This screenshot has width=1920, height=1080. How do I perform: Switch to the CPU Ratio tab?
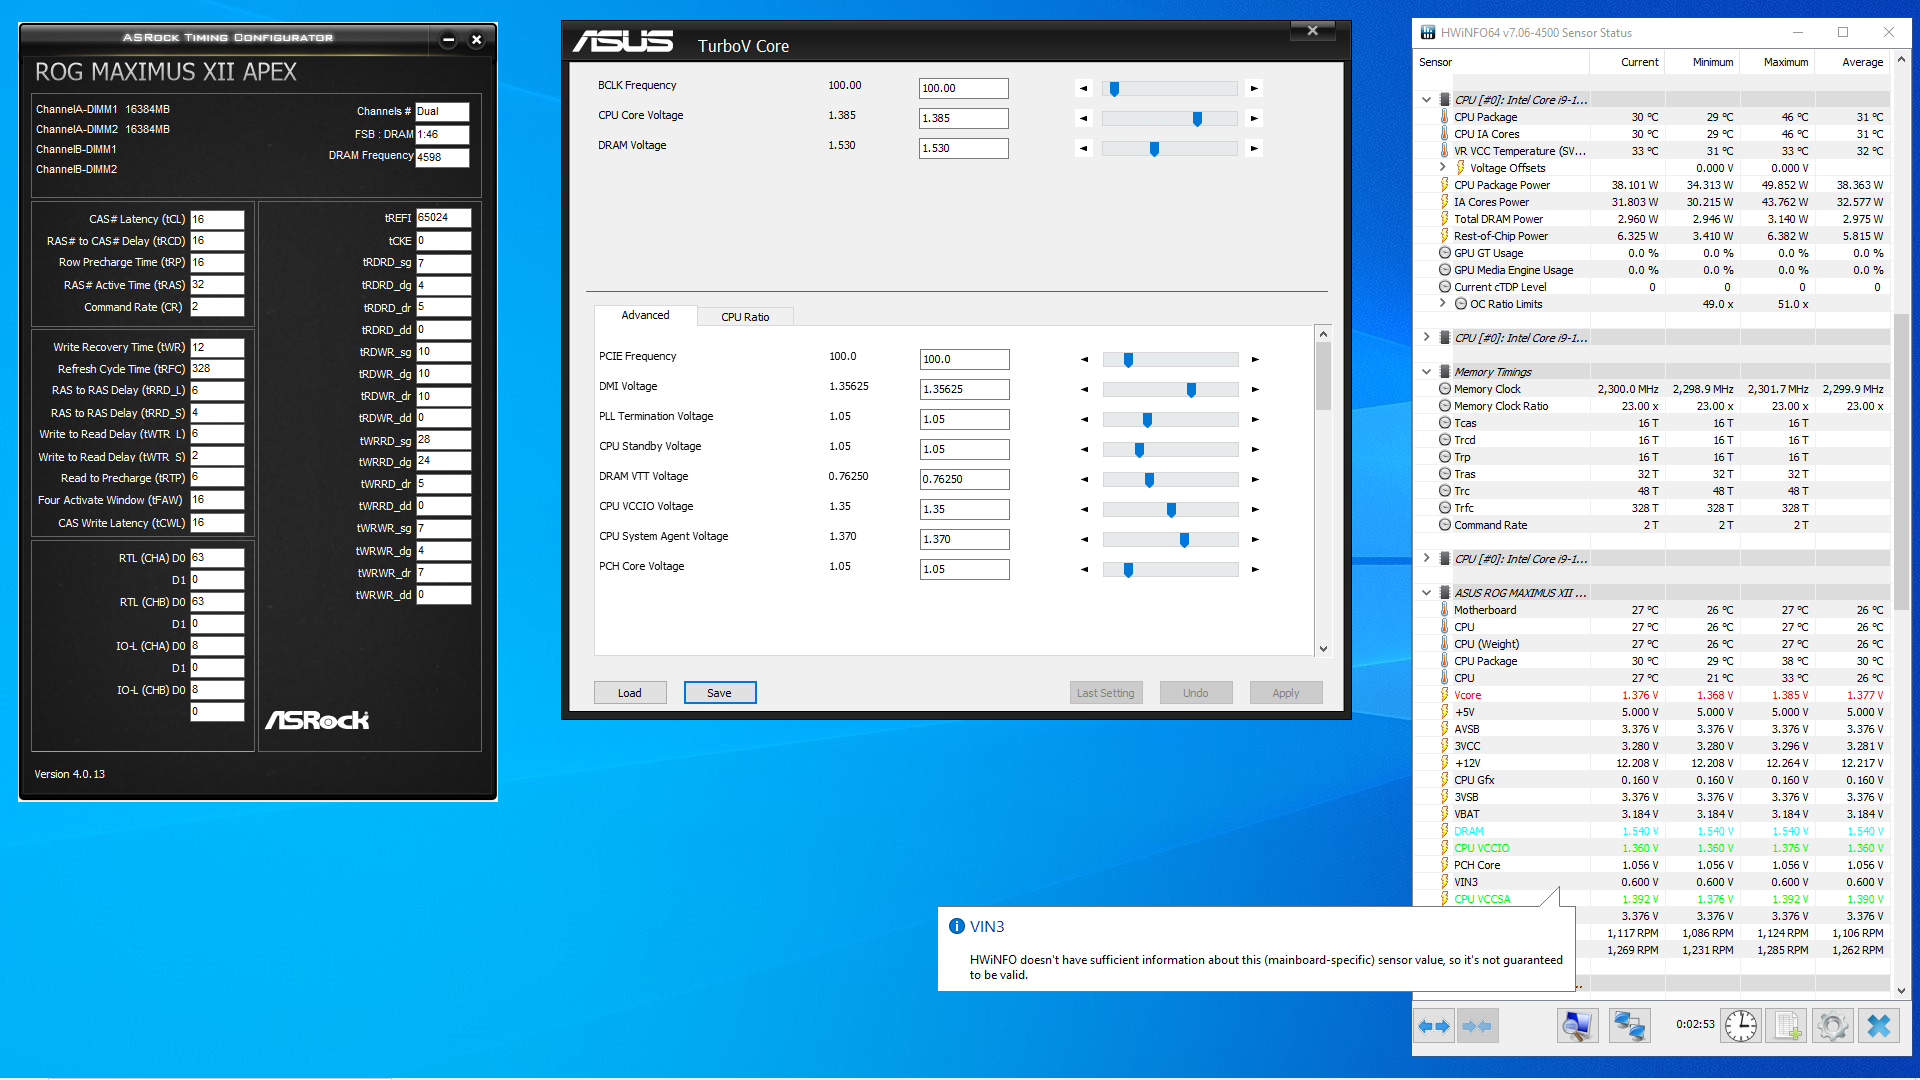(745, 317)
